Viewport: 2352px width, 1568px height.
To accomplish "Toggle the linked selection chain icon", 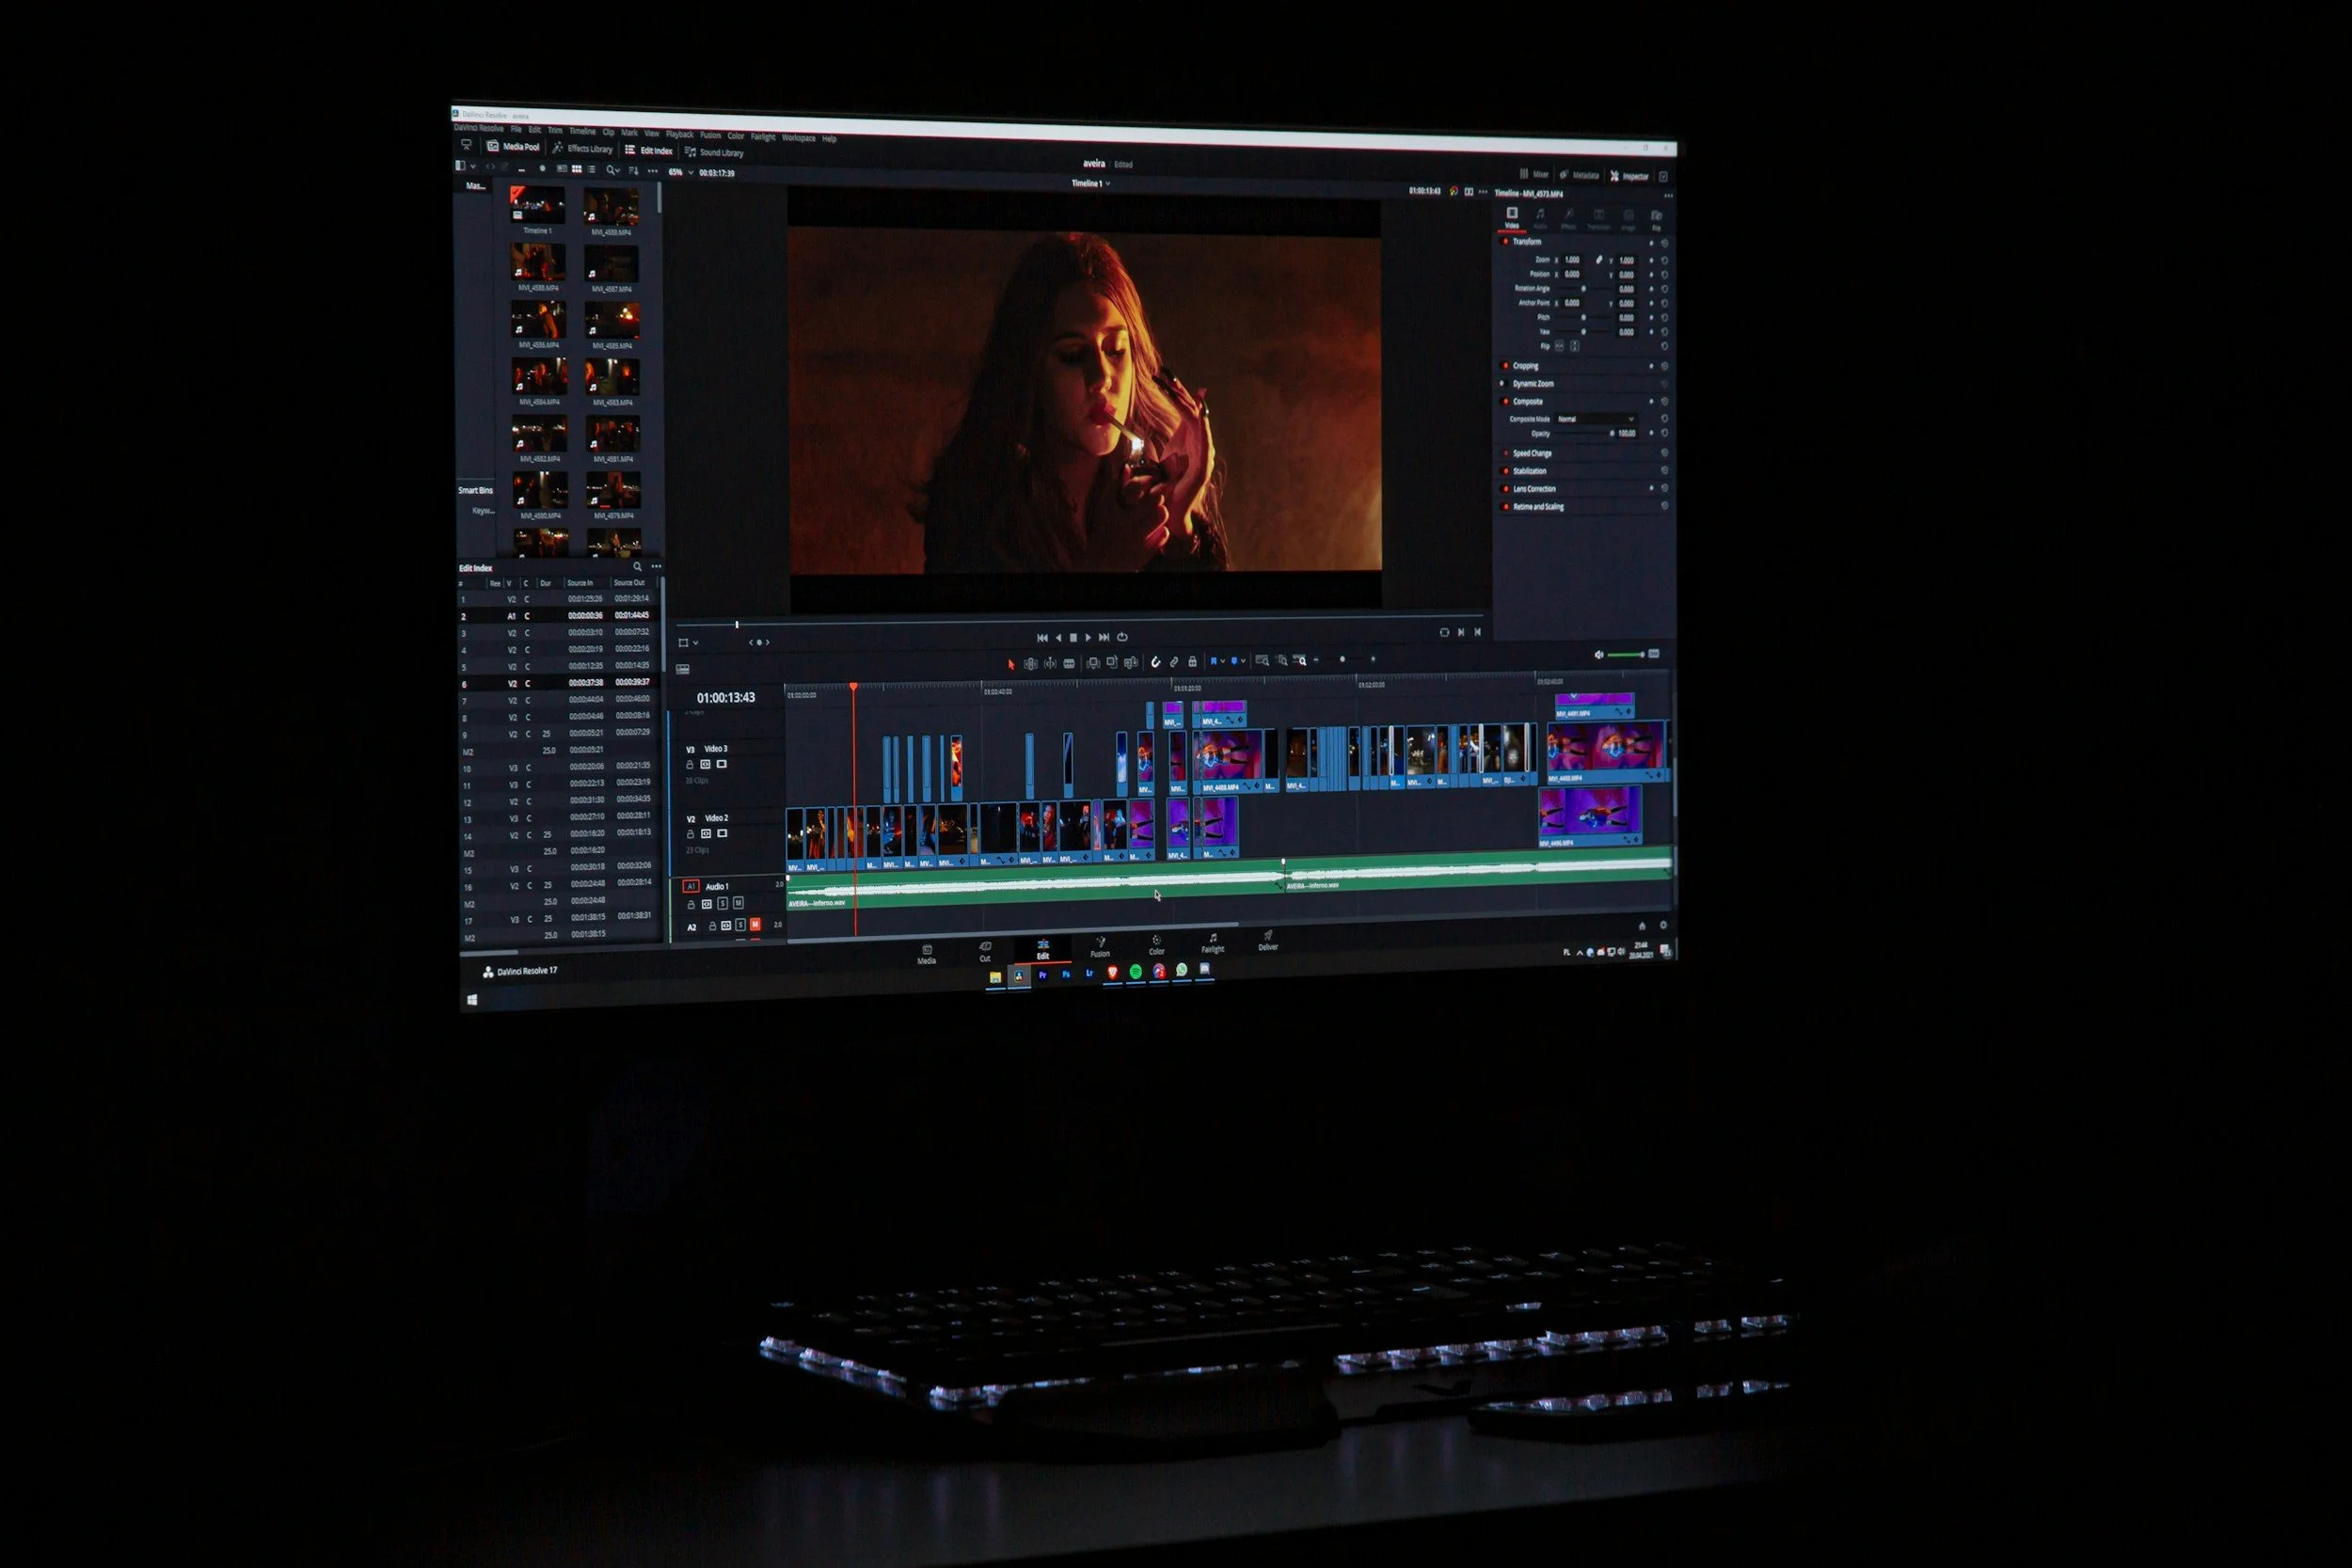I will (1174, 661).
